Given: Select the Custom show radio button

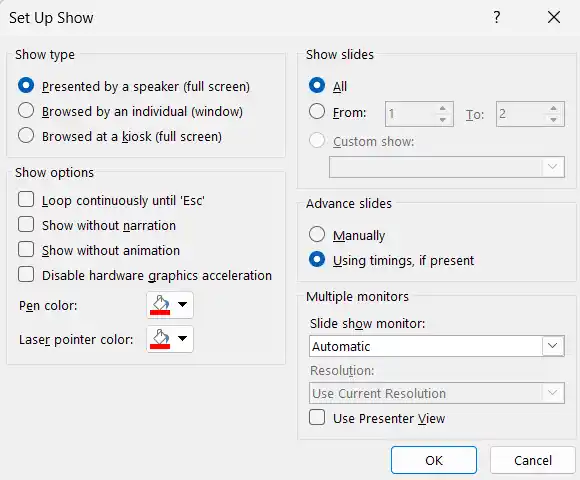Looking at the screenshot, I should 317,141.
